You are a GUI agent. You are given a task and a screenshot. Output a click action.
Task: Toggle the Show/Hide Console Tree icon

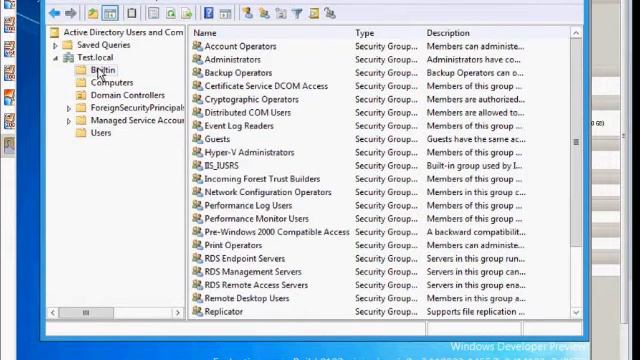coord(110,13)
